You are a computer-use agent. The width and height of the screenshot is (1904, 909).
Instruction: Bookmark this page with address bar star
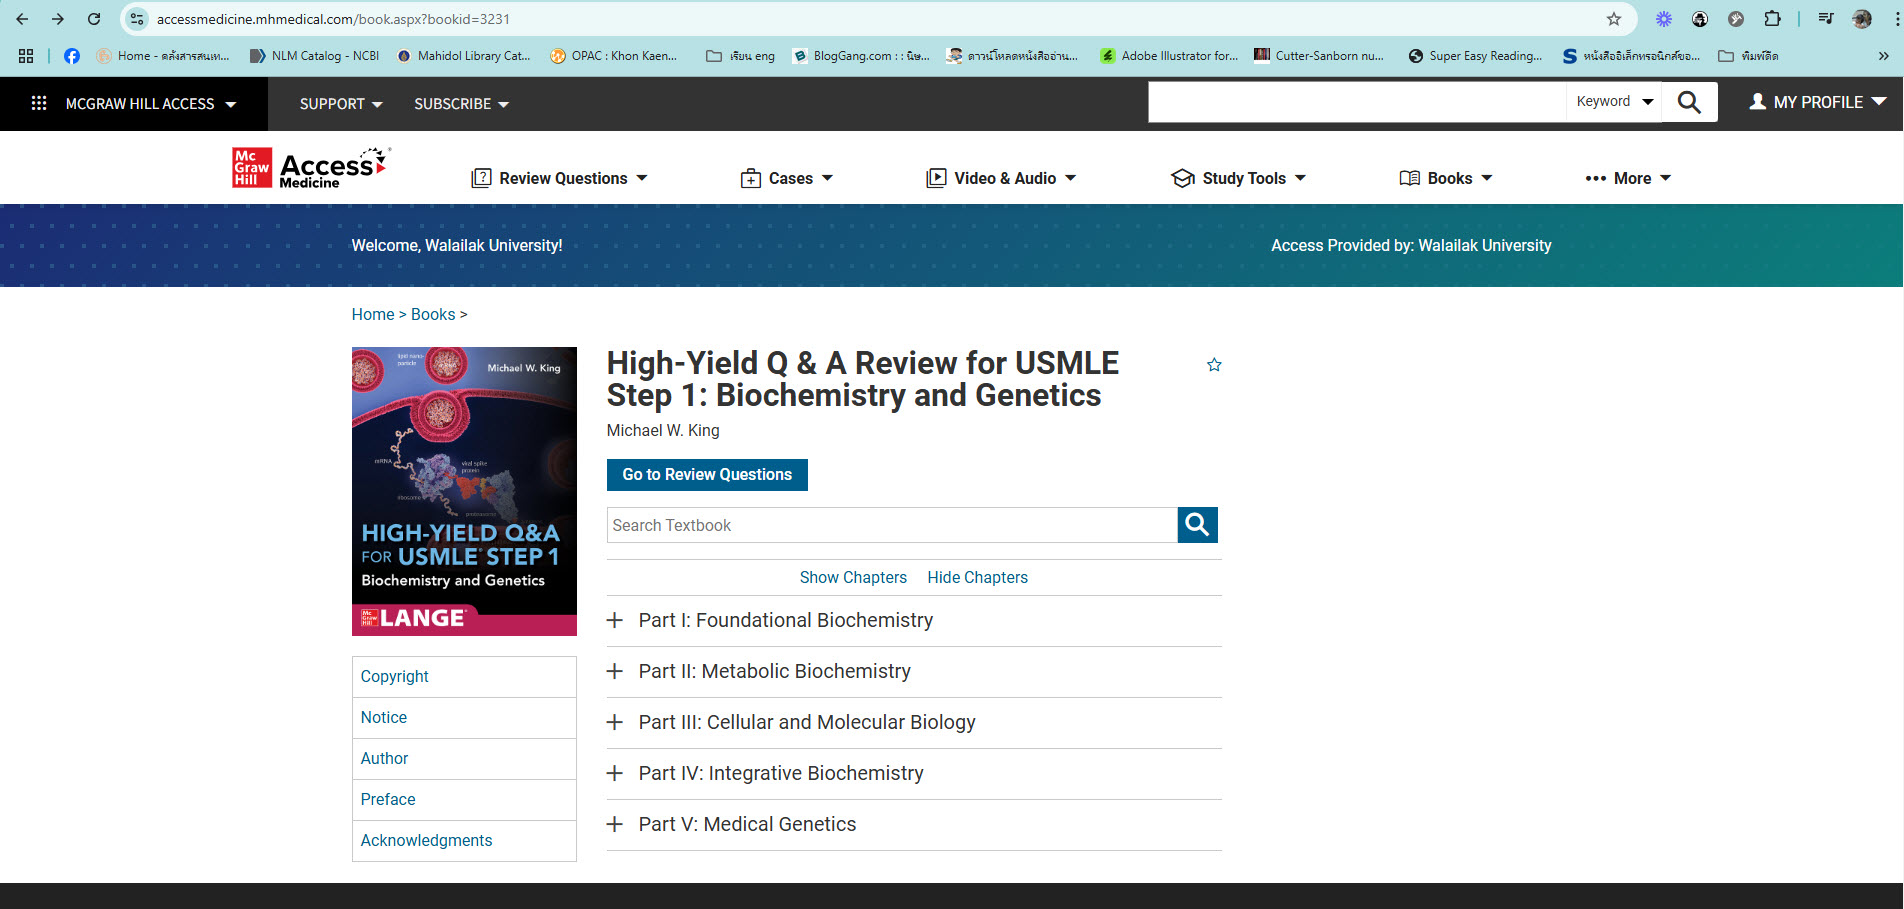pyautogui.click(x=1614, y=19)
